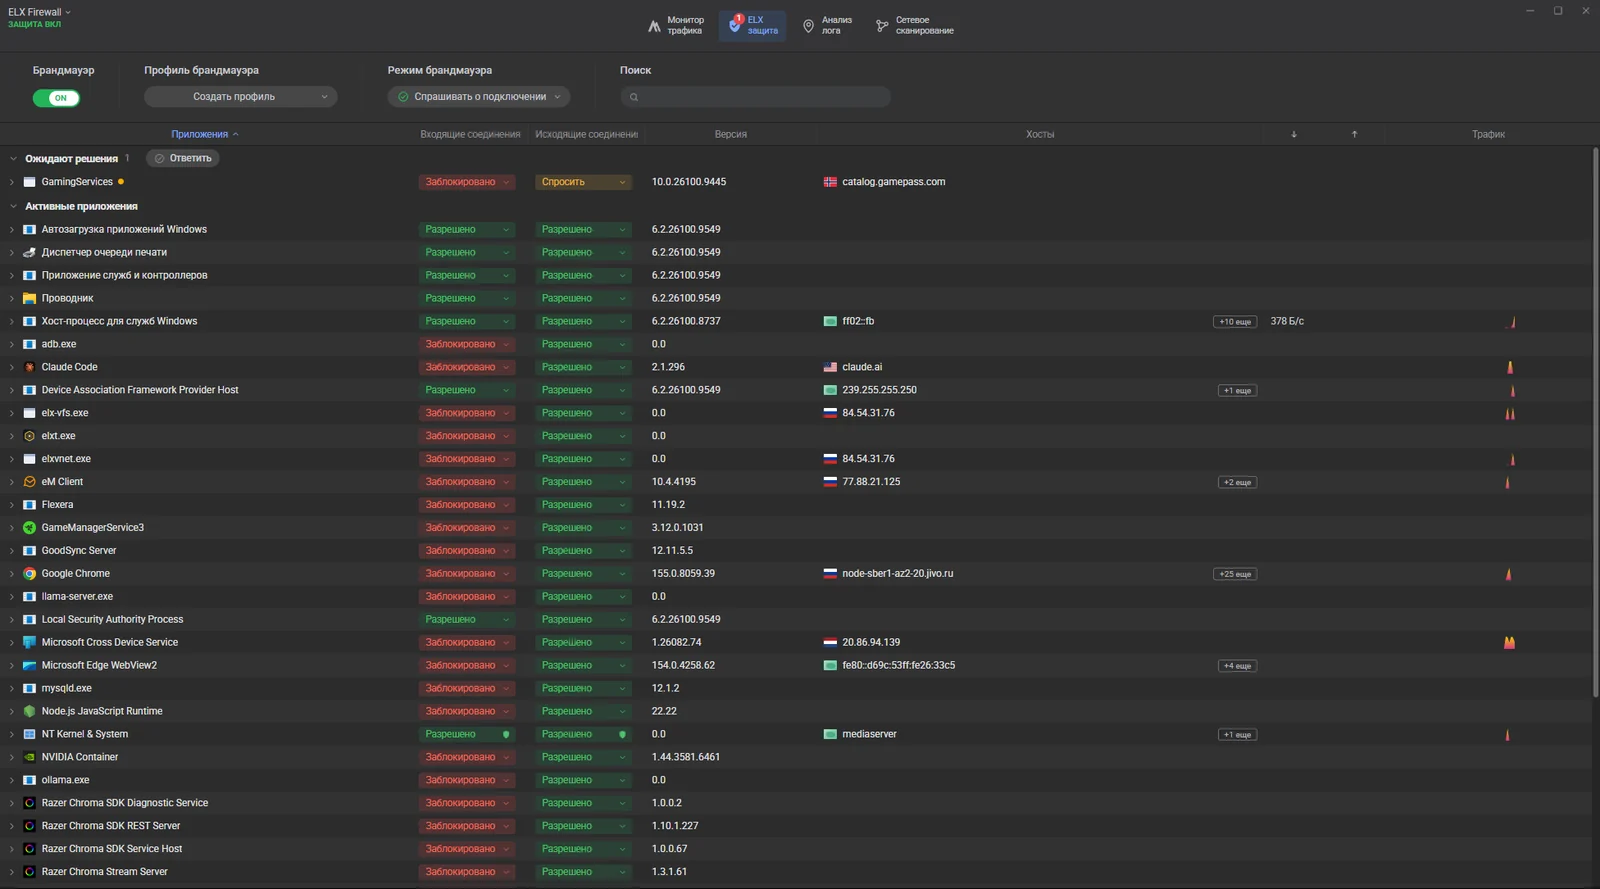The height and width of the screenshot is (889, 1600).
Task: Click the NT Kernel & System icon
Action: pyautogui.click(x=29, y=734)
